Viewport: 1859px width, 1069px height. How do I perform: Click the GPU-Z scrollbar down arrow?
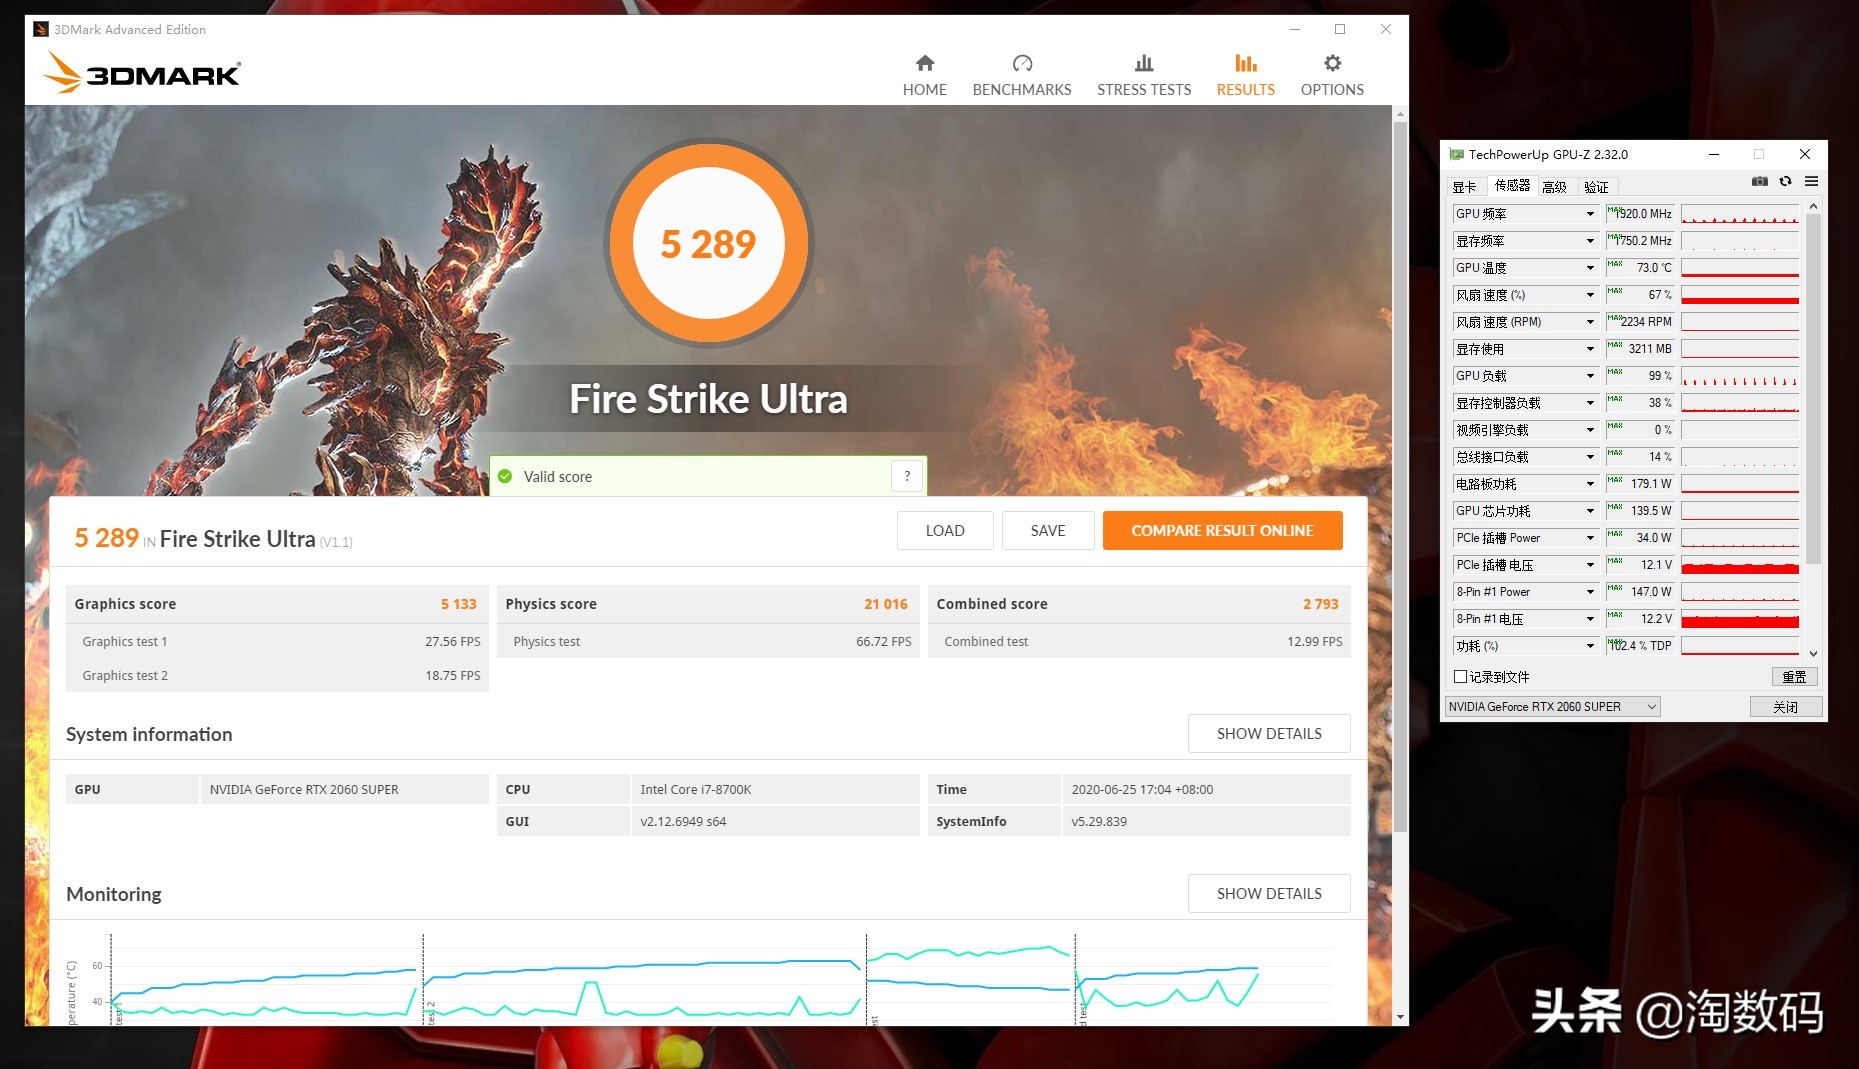click(1814, 653)
